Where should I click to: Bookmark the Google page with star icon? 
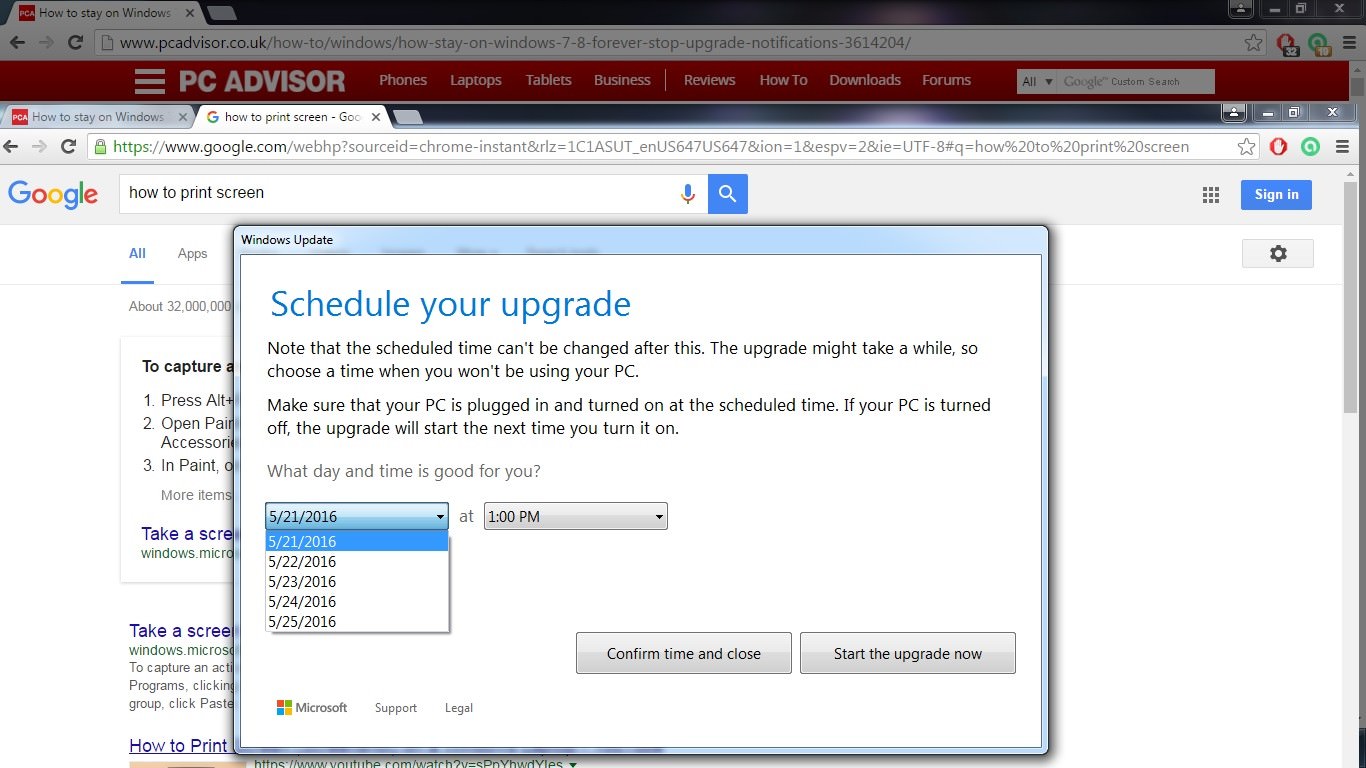pos(1246,147)
